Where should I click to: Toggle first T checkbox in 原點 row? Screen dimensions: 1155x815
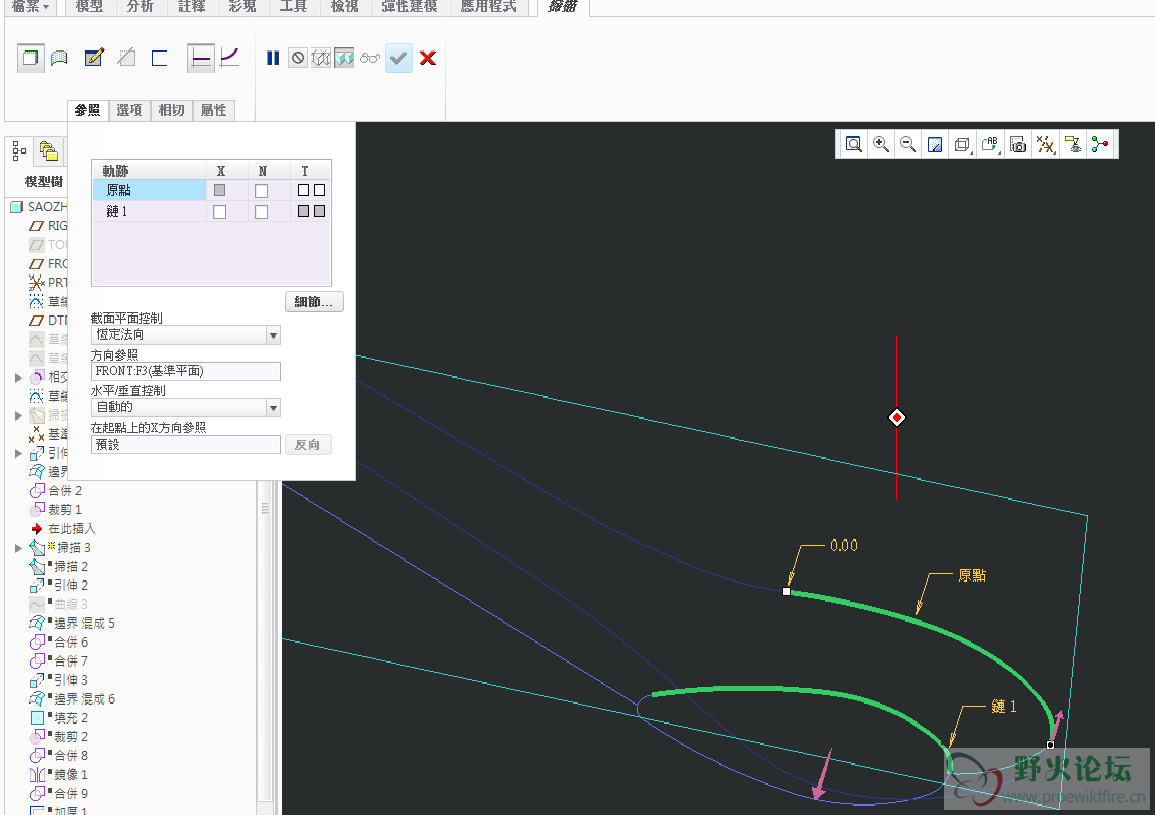coord(303,190)
